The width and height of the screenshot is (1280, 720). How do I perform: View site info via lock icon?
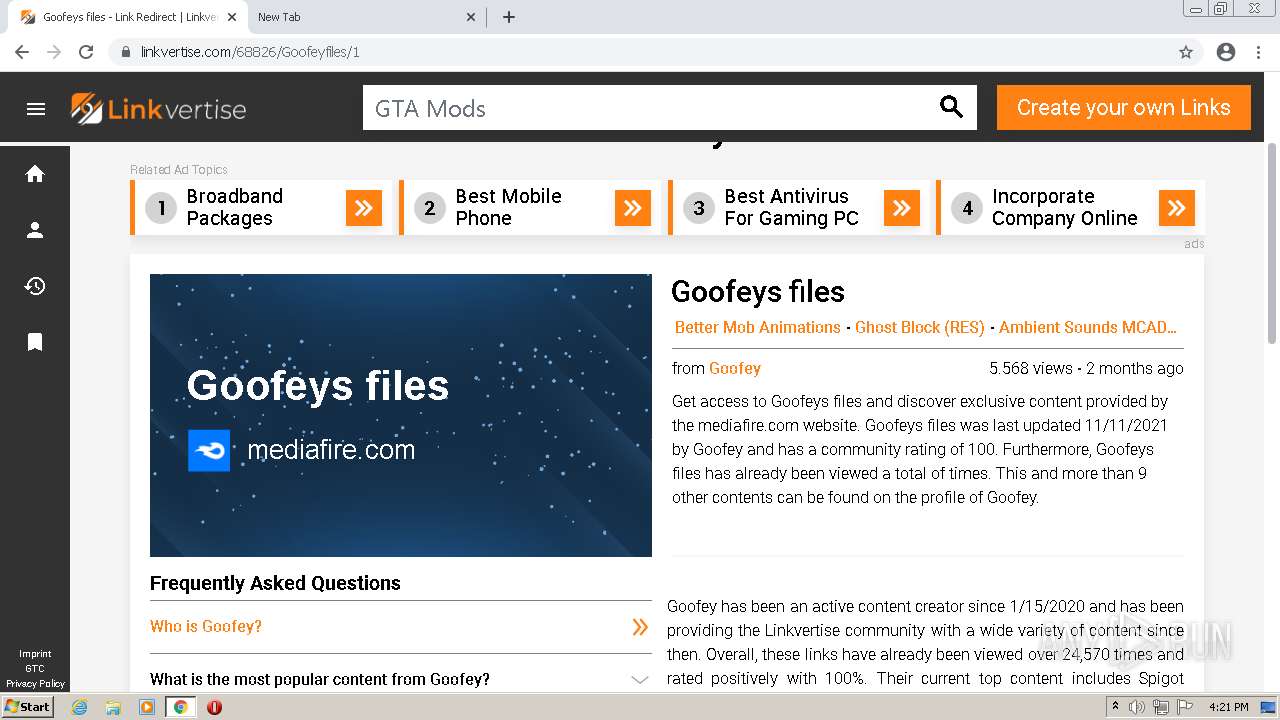[x=126, y=52]
